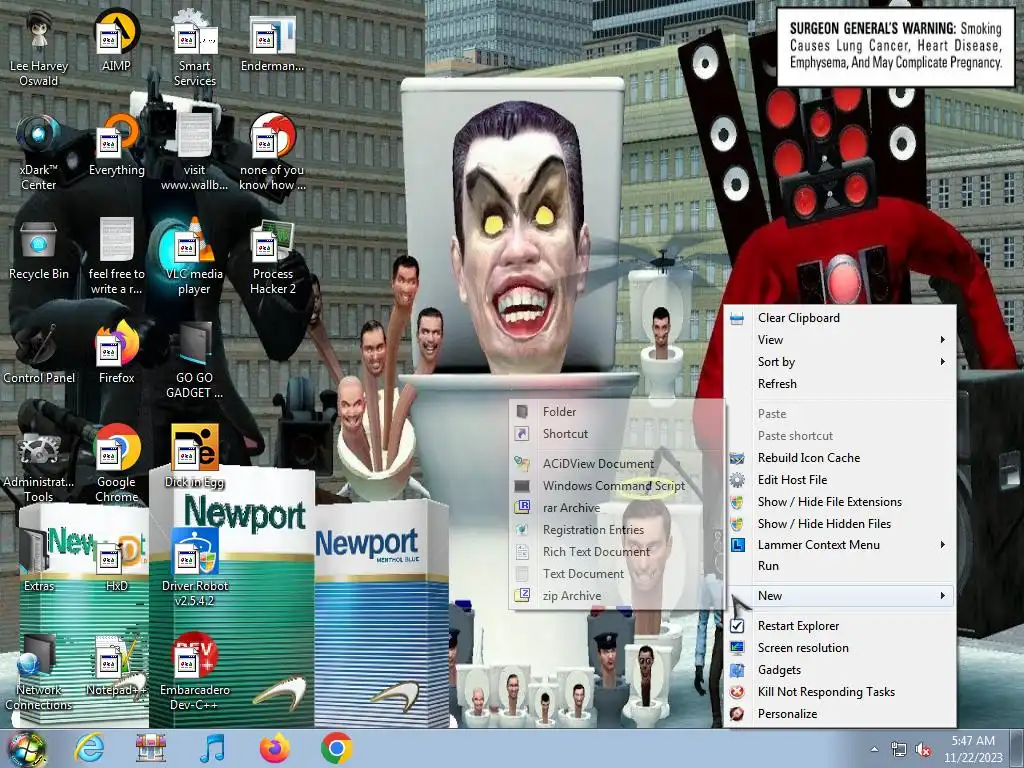1024x768 pixels.
Task: Open the Windows Start menu orb
Action: point(27,749)
